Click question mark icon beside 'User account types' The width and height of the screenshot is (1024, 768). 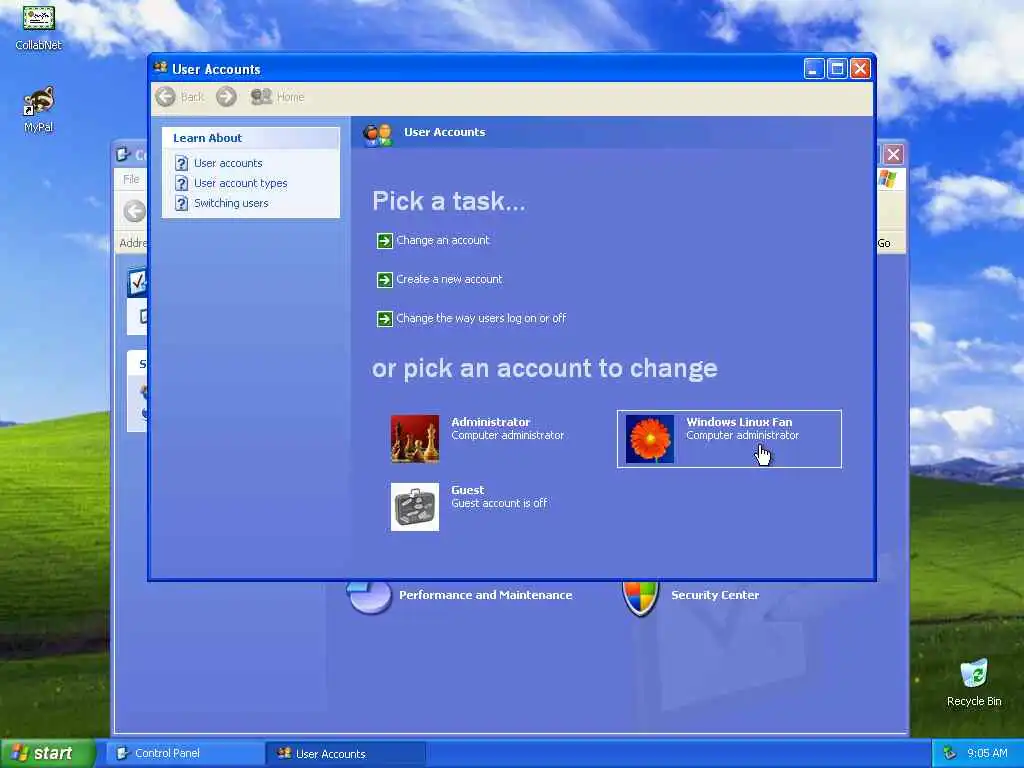[x=182, y=184]
